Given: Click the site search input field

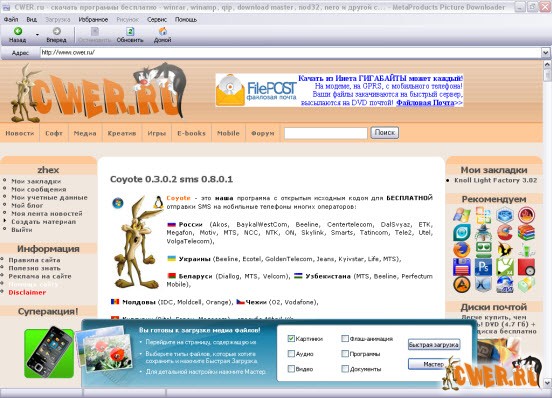Looking at the screenshot, I should click(326, 133).
